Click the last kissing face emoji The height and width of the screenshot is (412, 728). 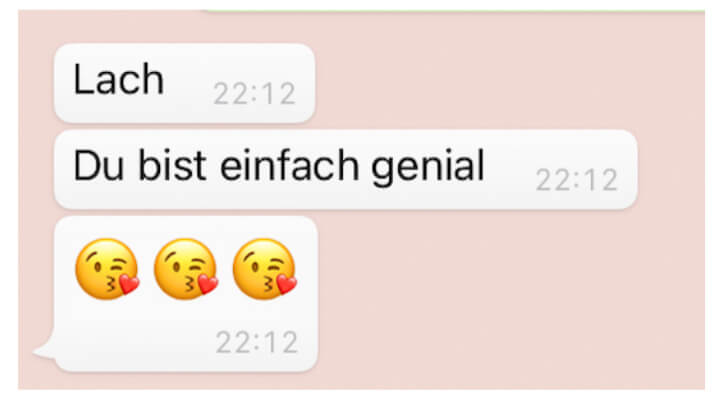point(264,269)
